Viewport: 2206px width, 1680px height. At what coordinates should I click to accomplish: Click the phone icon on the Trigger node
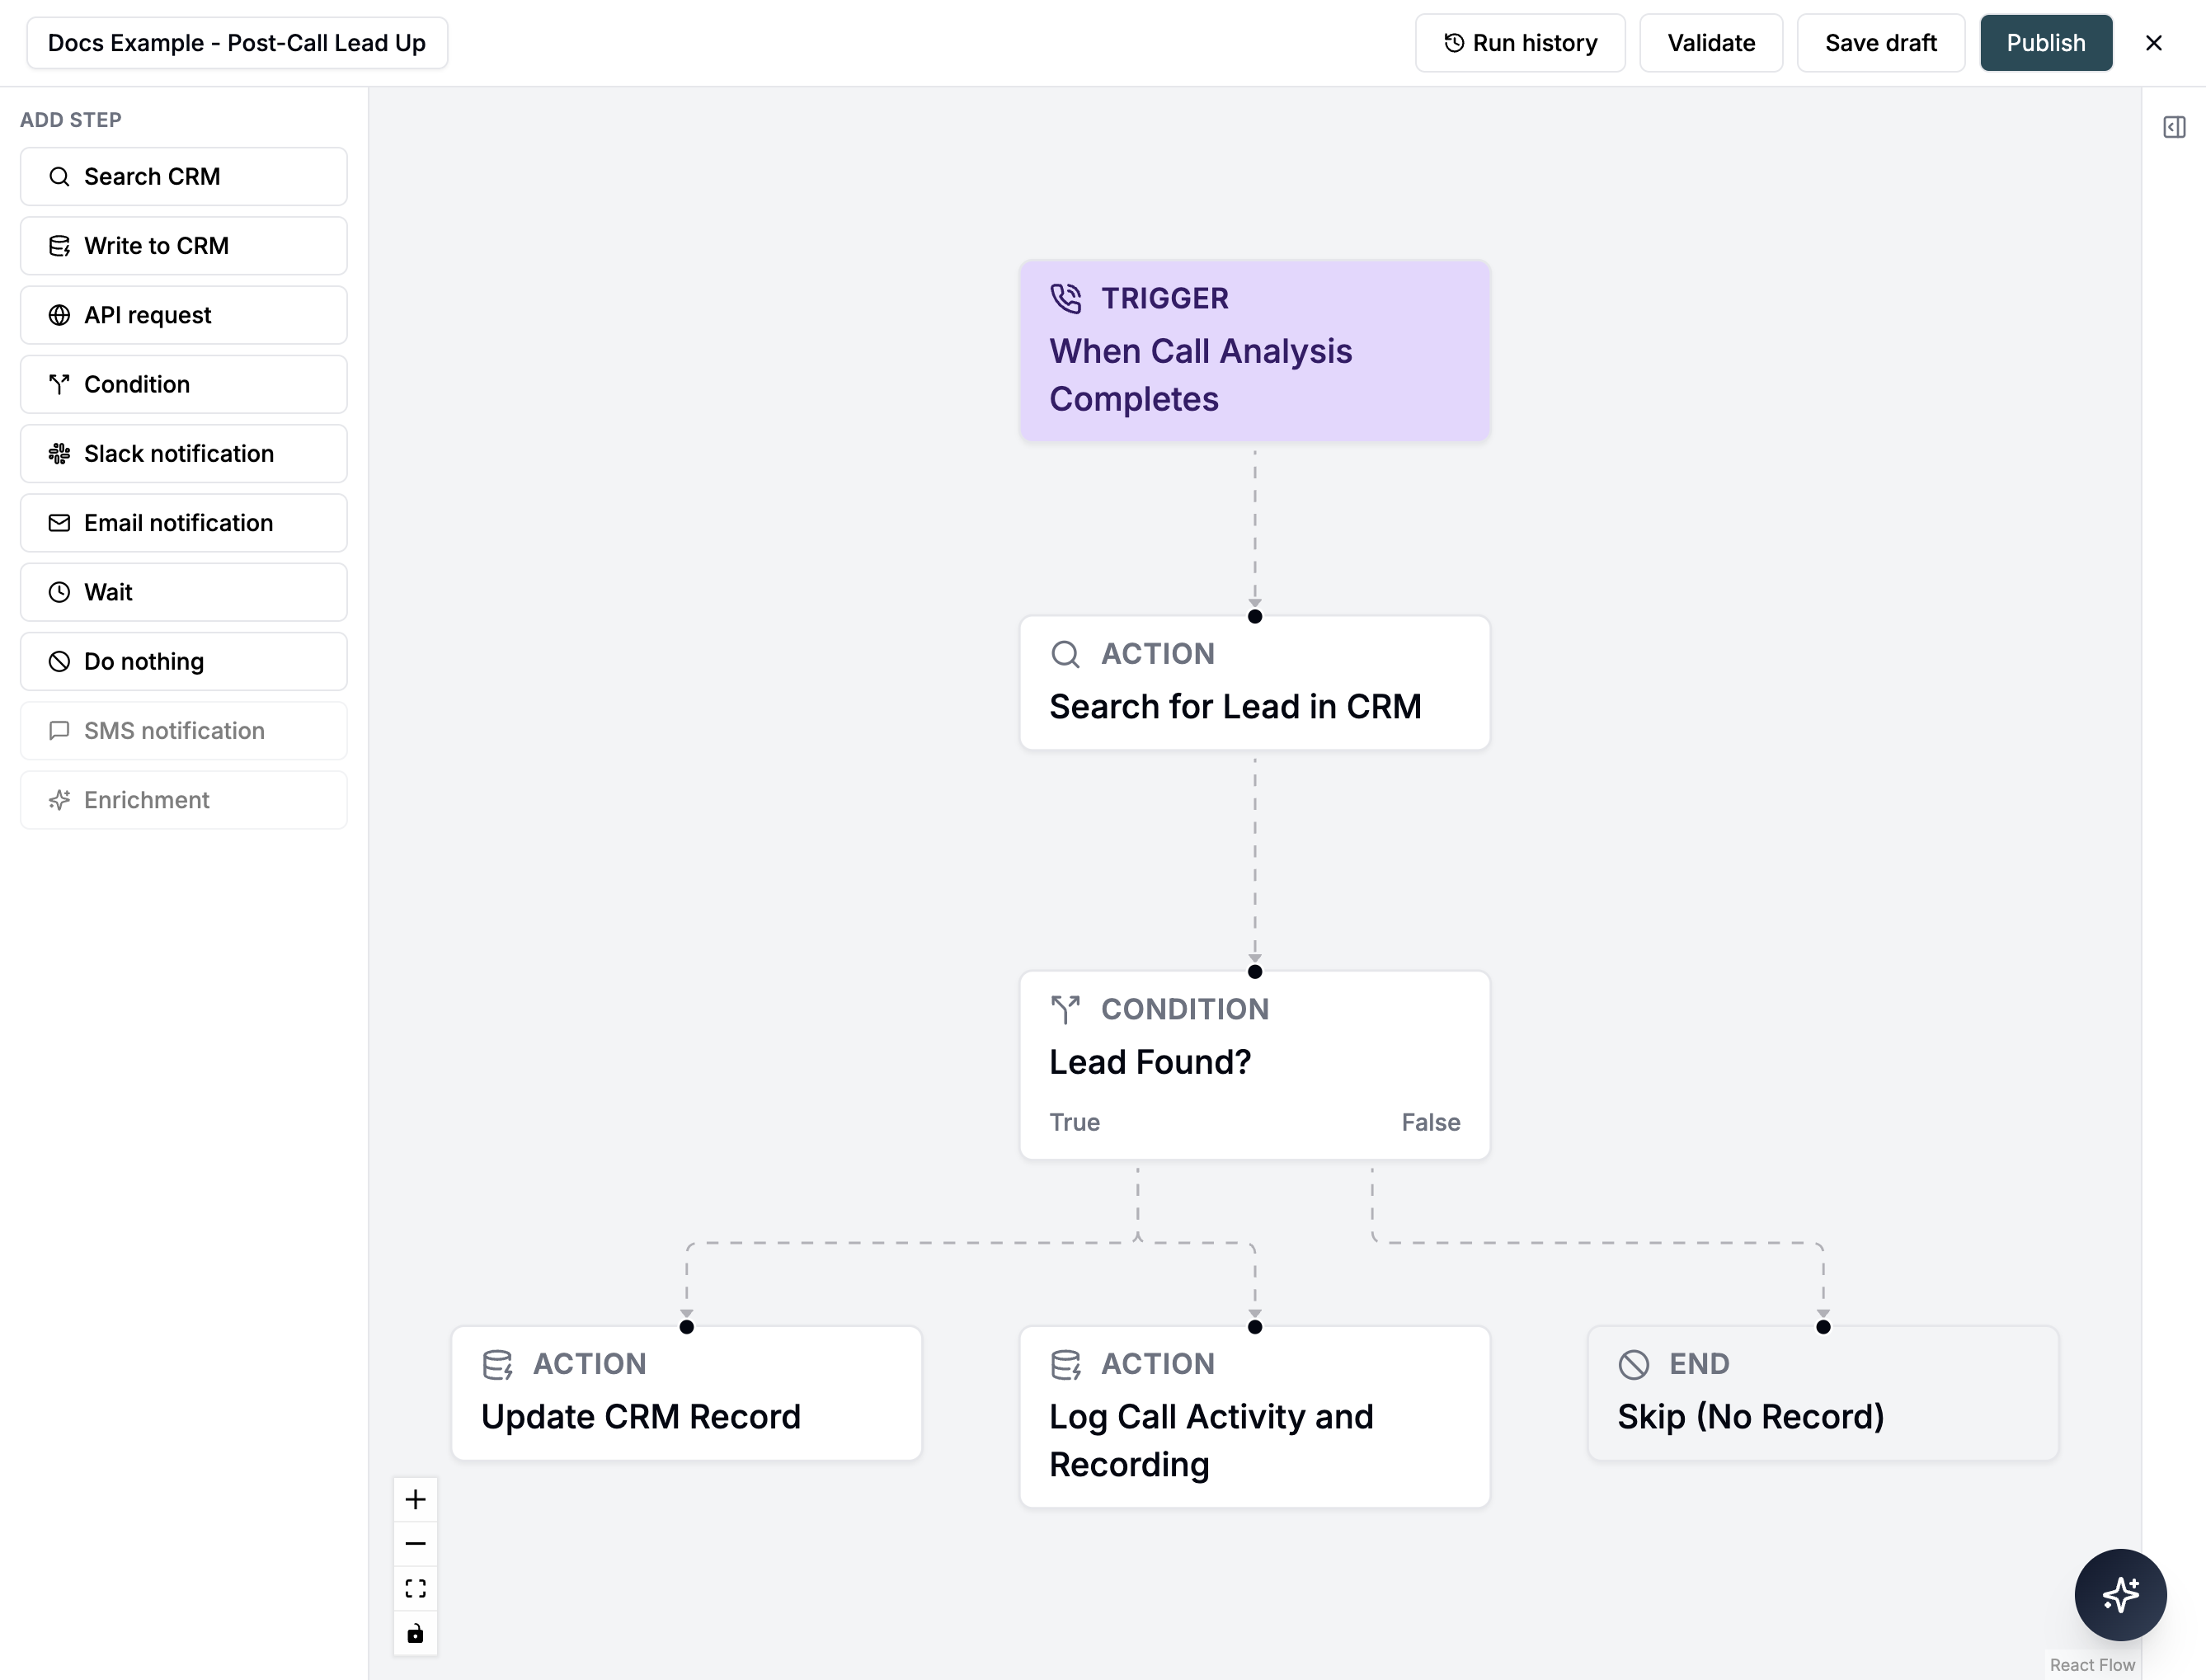[1066, 298]
